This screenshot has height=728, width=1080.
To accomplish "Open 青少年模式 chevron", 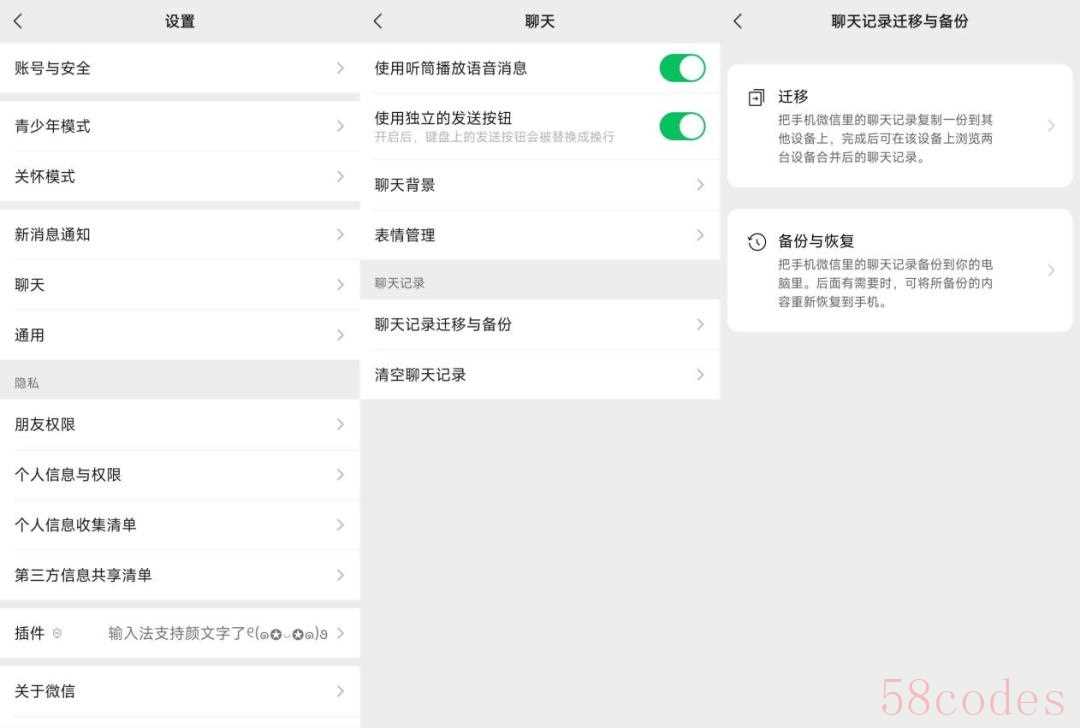I will coord(340,126).
